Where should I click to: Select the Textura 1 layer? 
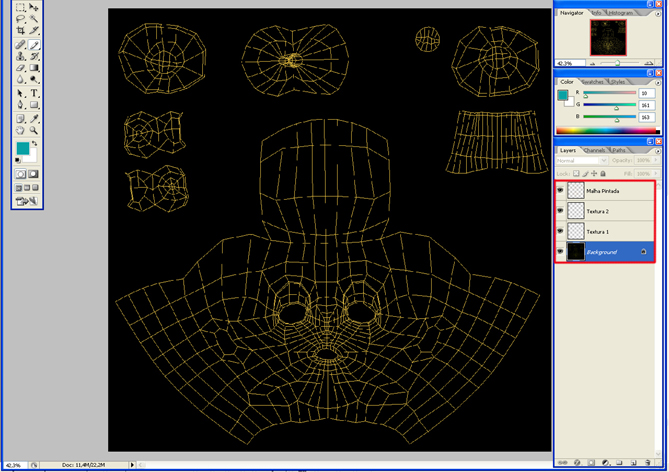[x=610, y=231]
